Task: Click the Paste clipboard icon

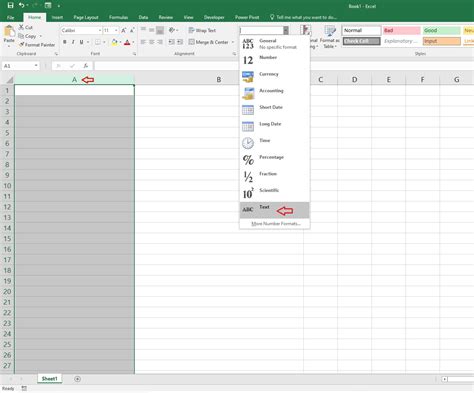Action: click(9, 32)
